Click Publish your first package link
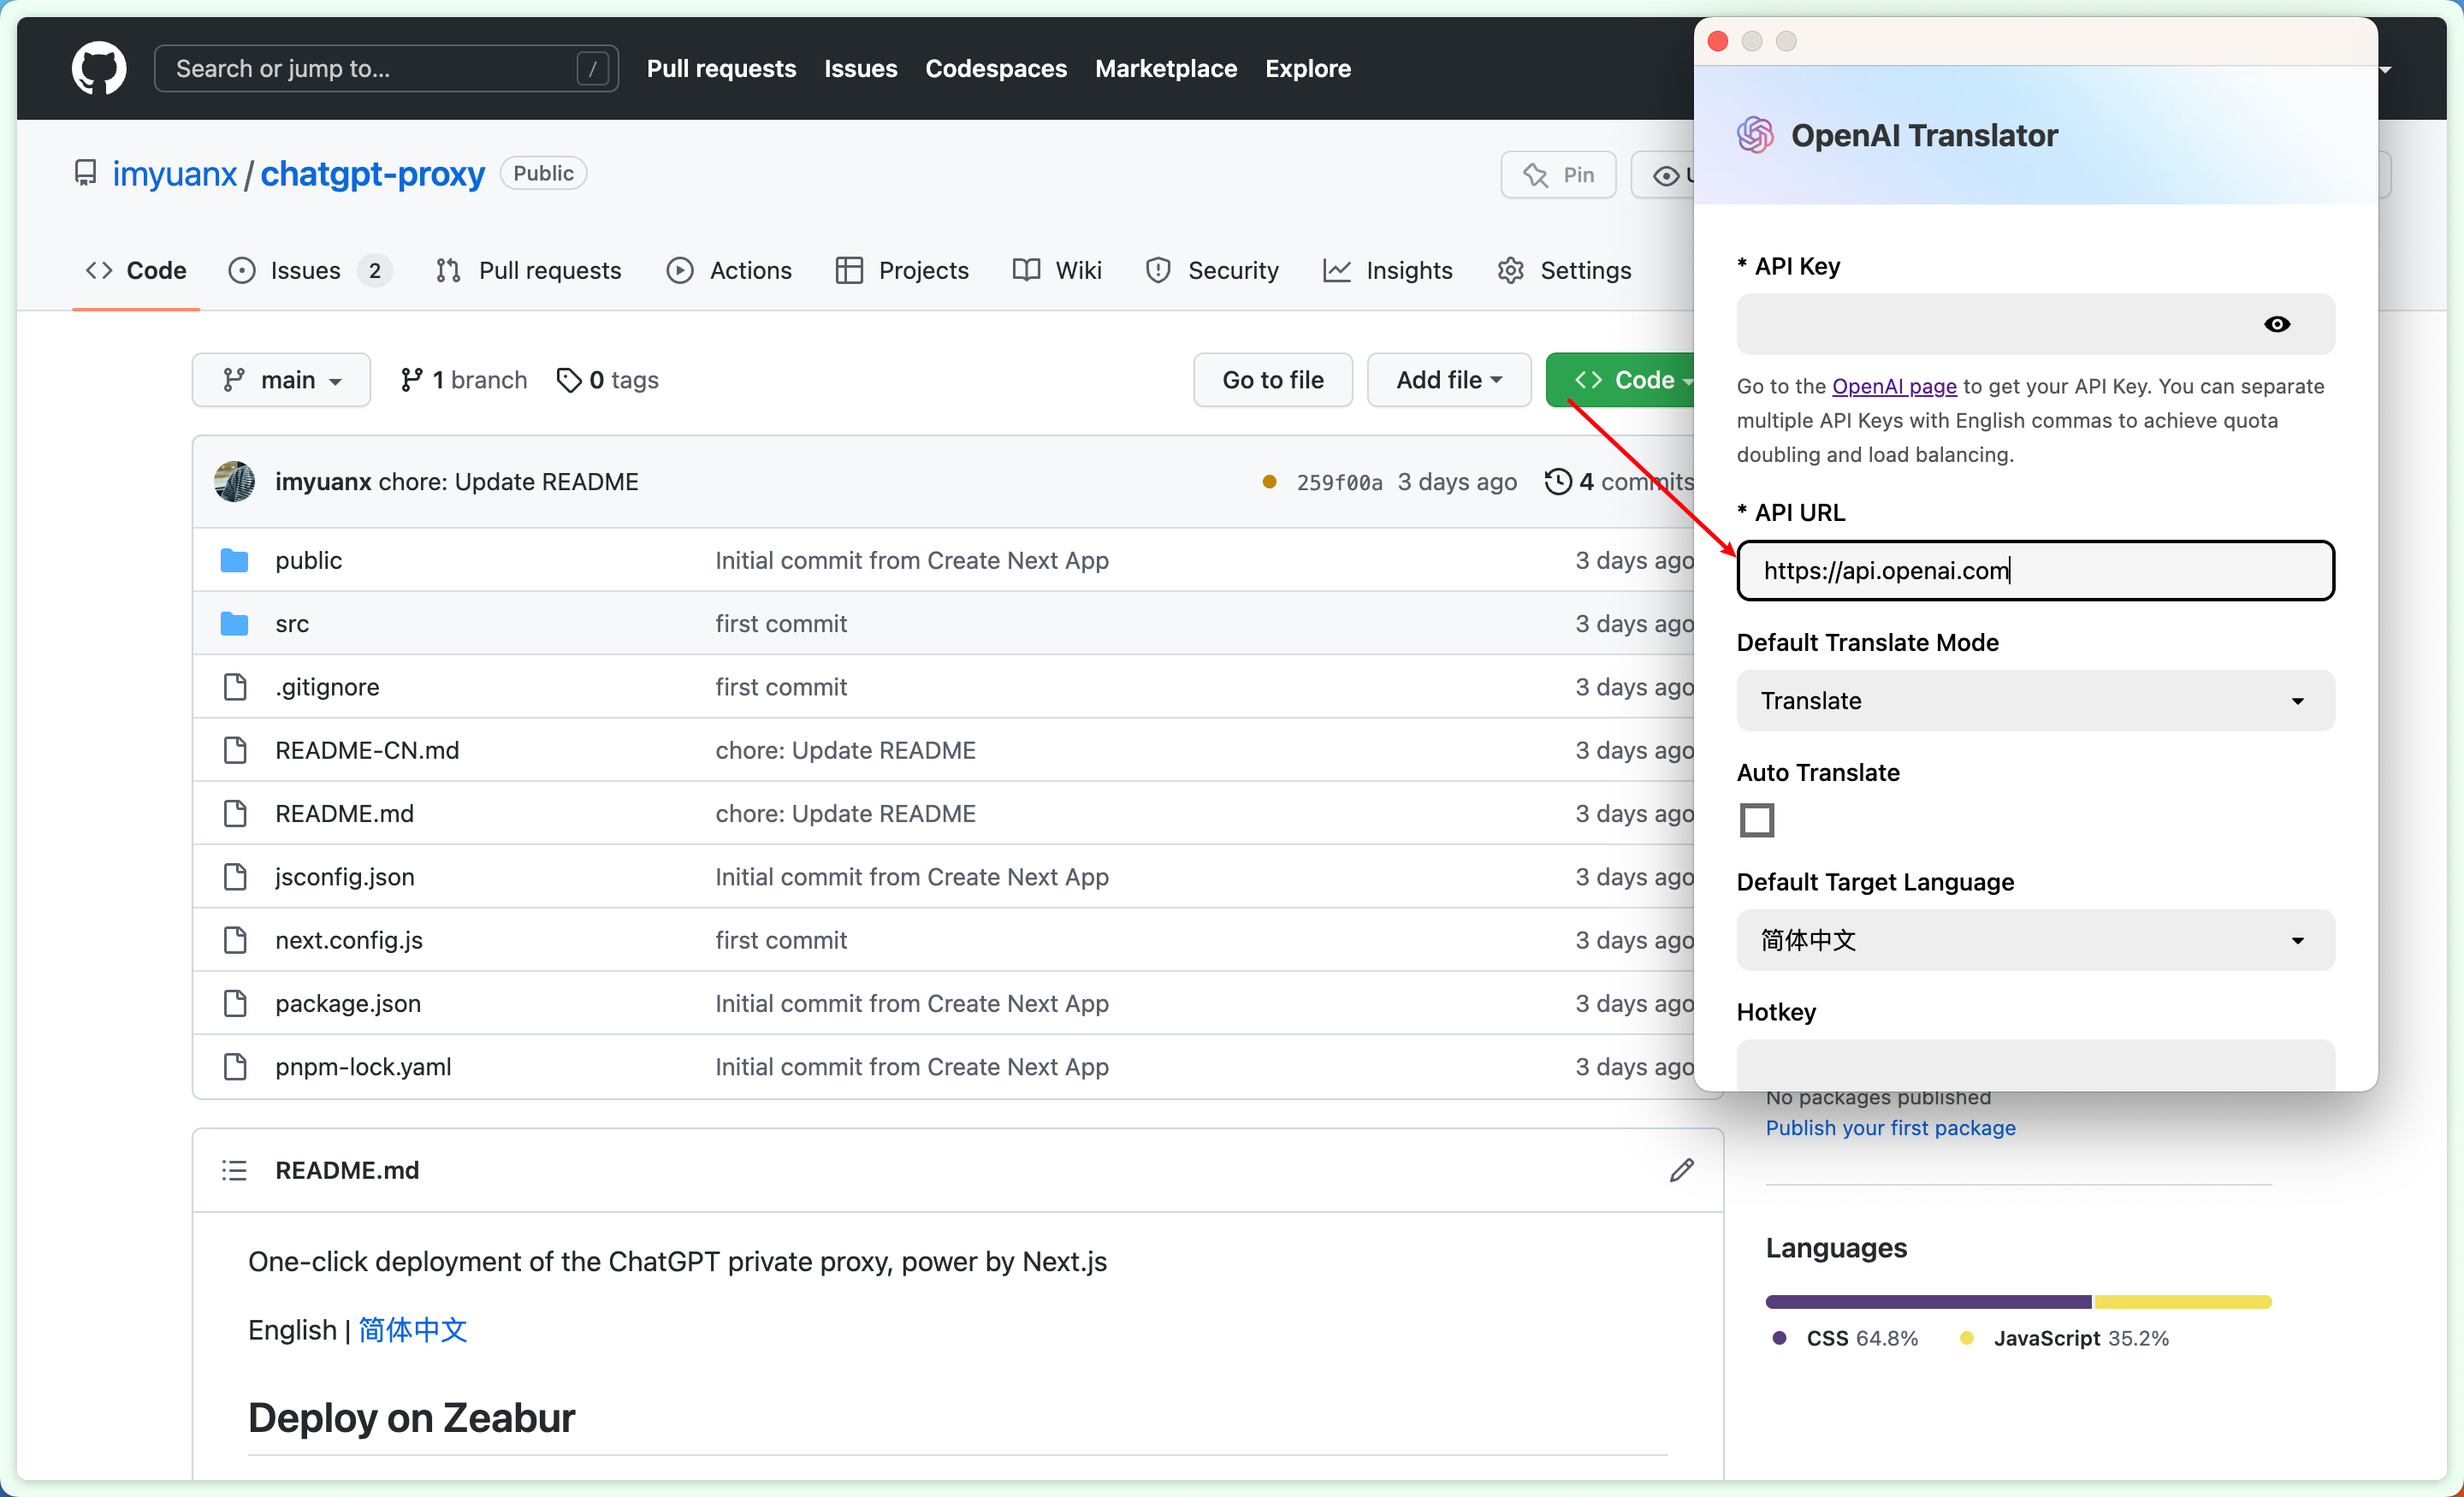Screen dimensions: 2464x1497 point(1892,1127)
